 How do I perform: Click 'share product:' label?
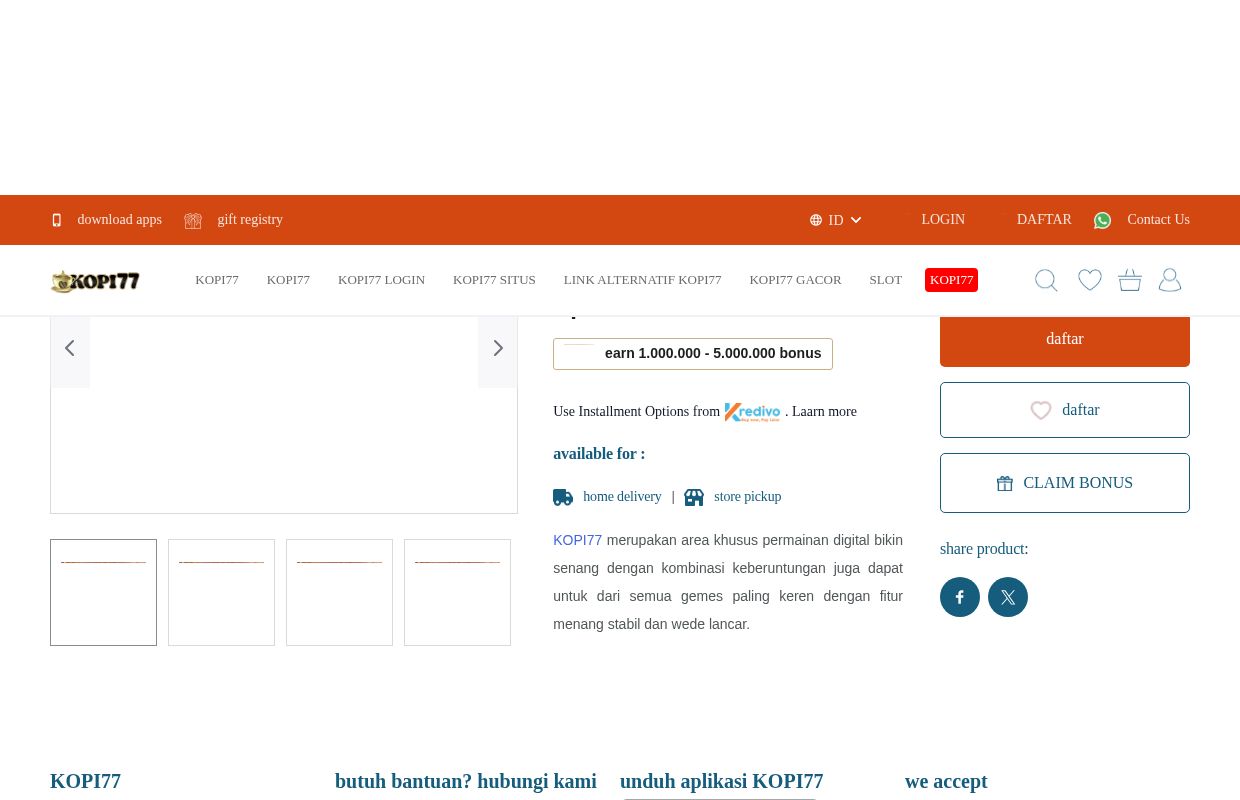[984, 549]
